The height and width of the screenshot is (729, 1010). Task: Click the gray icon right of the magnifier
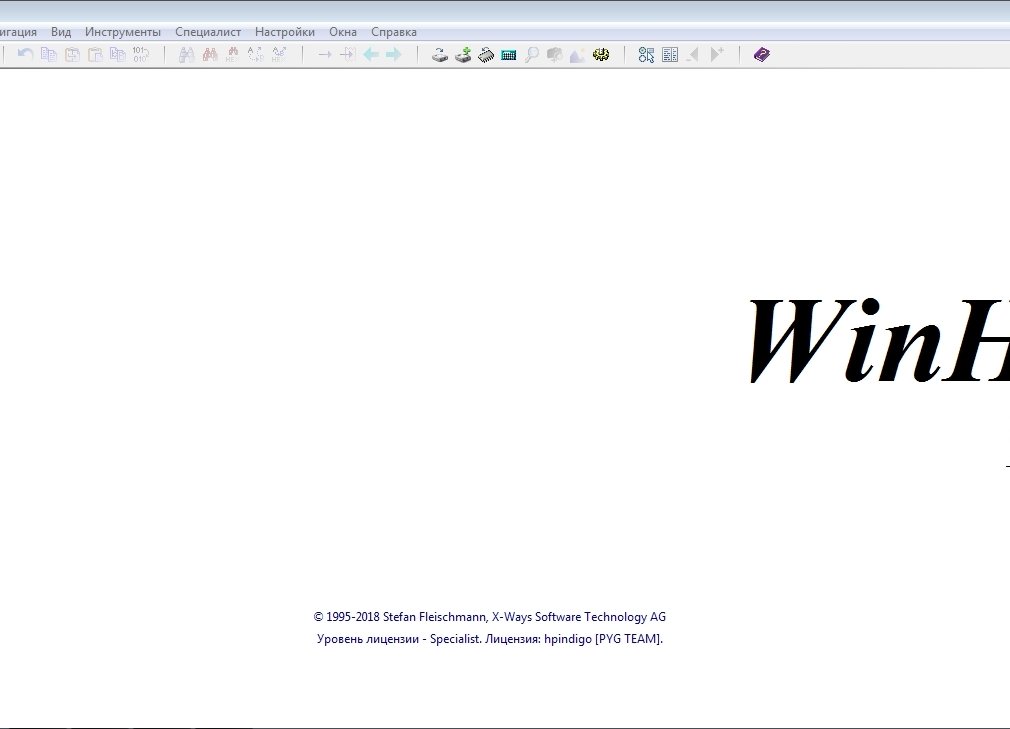(555, 55)
